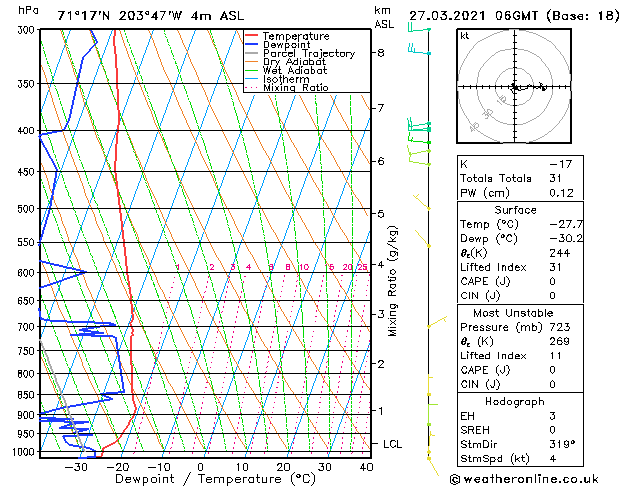Click the blue Dewpoint line sample in legend
Viewport: 629px width, 486px height.
coord(252,44)
